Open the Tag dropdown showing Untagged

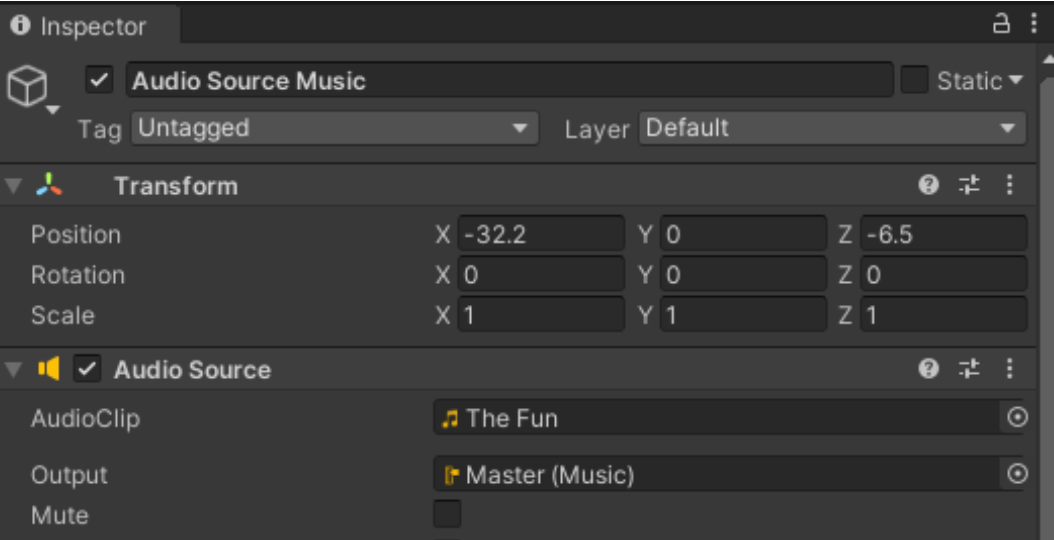pos(334,128)
